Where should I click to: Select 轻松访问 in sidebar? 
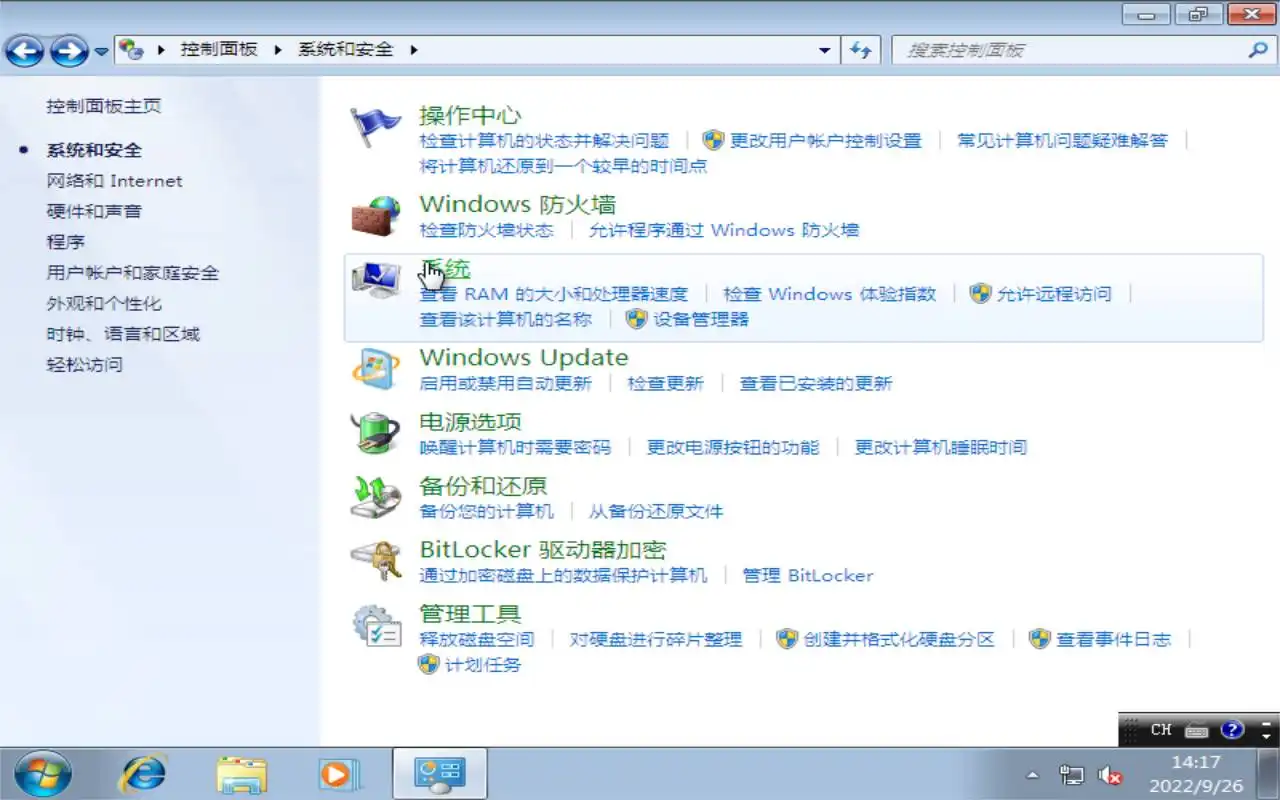[x=84, y=364]
